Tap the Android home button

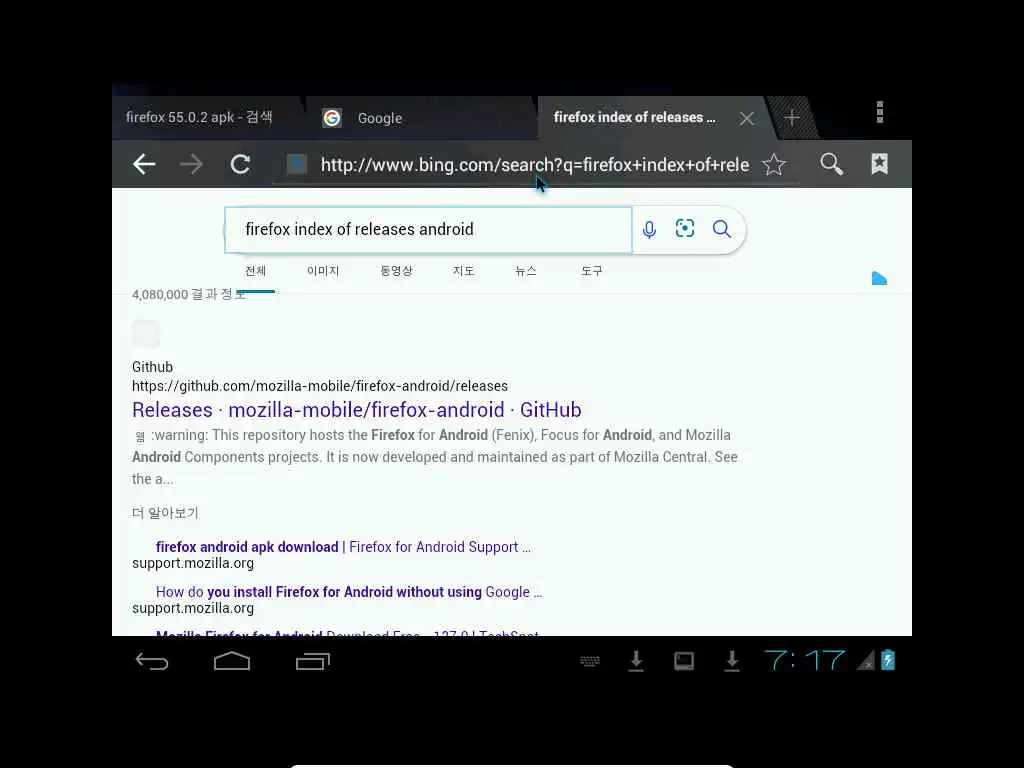click(x=232, y=661)
